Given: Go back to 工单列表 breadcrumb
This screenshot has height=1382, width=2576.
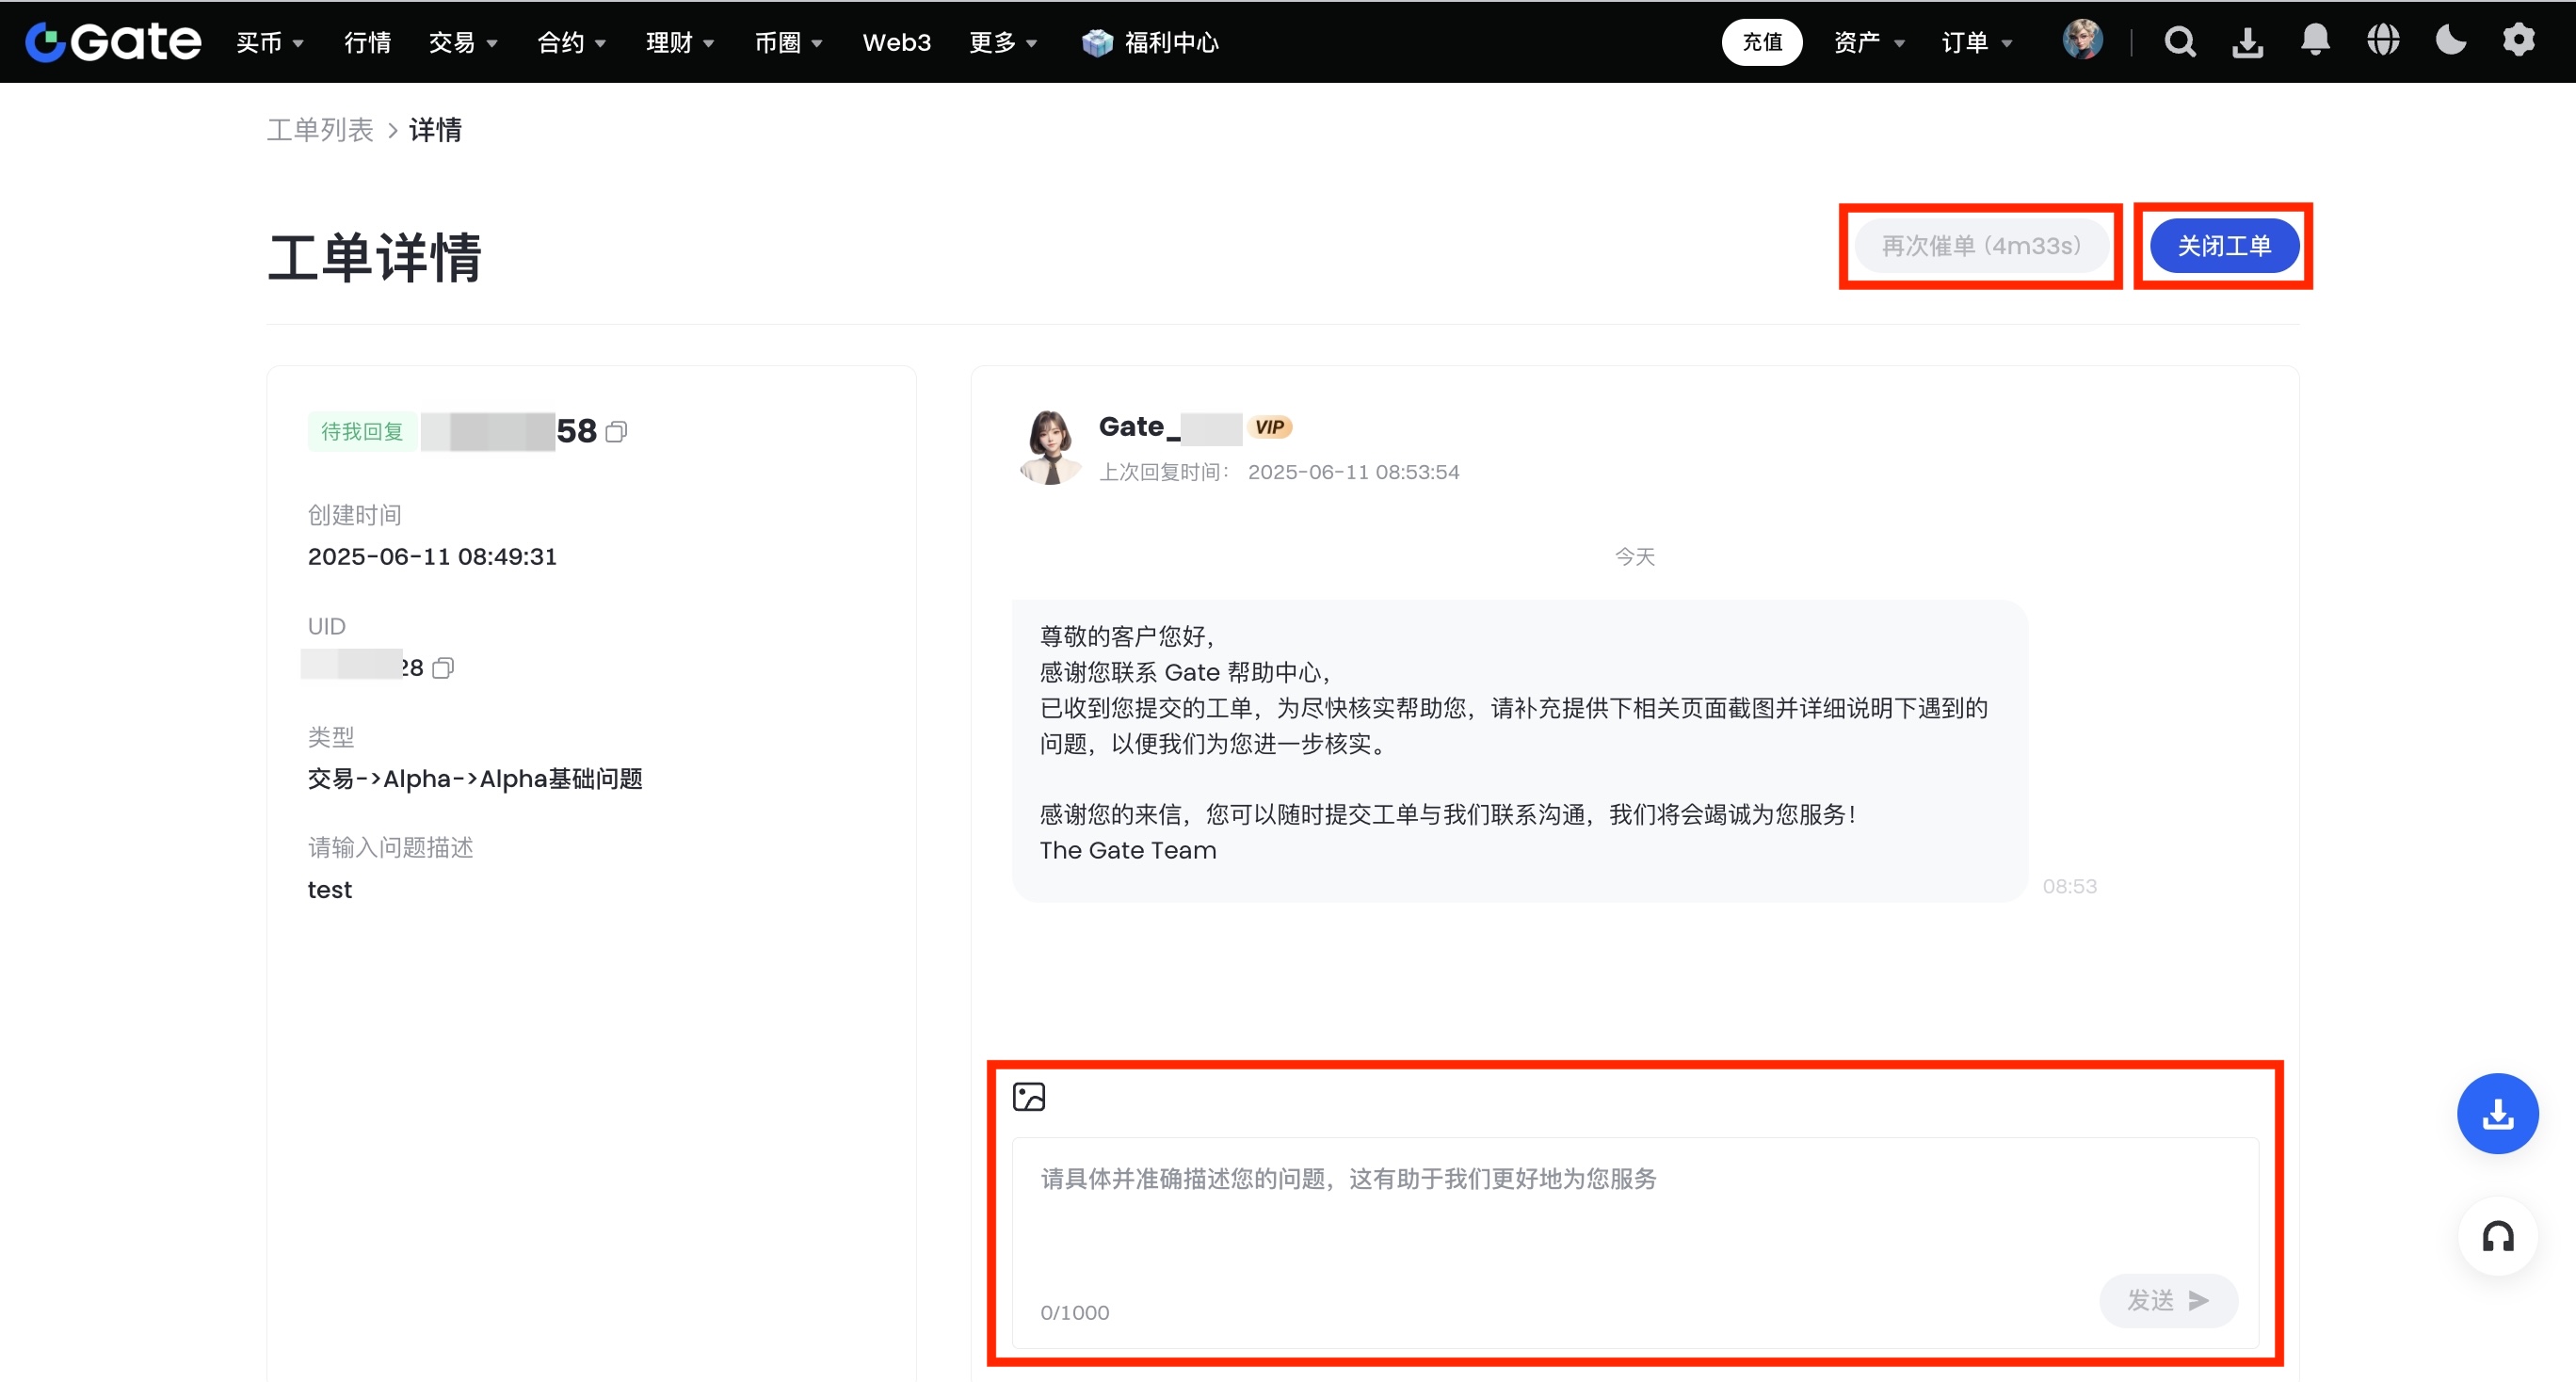Looking at the screenshot, I should [320, 130].
